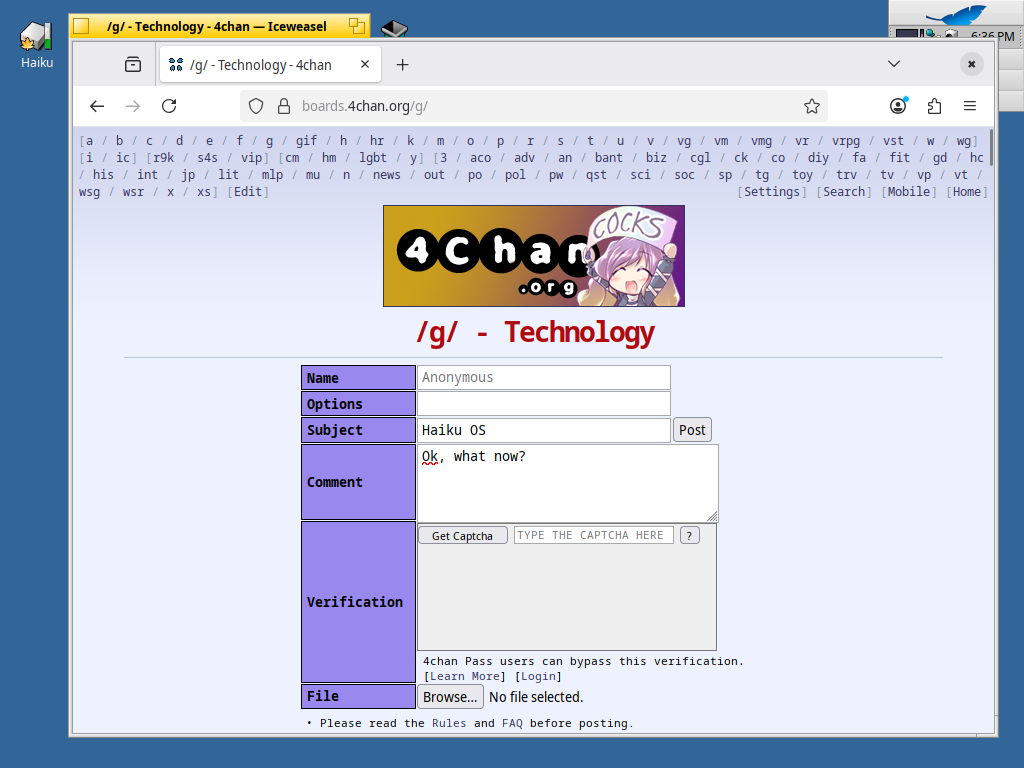Click the window zoom icon in title tab
1024x768 pixels.
click(x=357, y=26)
